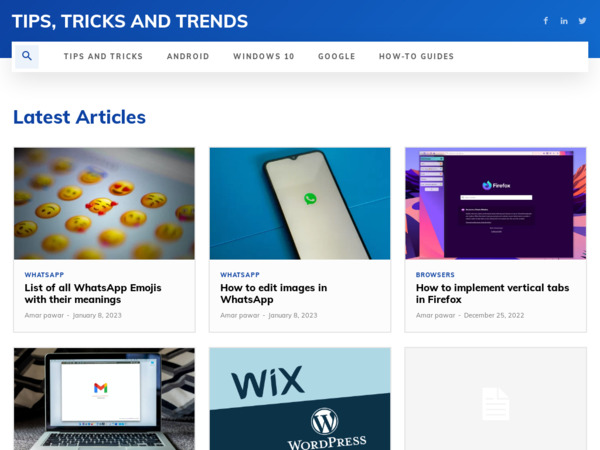
Task: Open 'List of all WhatsApp Emojis' article
Action: 93,293
